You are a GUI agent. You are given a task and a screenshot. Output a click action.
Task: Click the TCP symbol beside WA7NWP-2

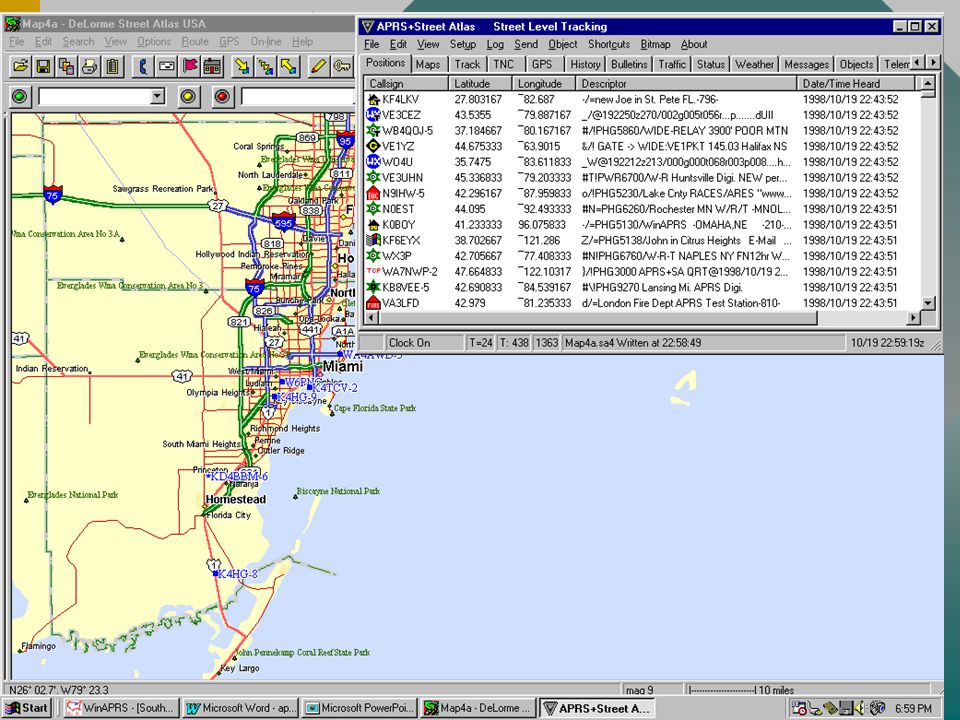click(373, 271)
